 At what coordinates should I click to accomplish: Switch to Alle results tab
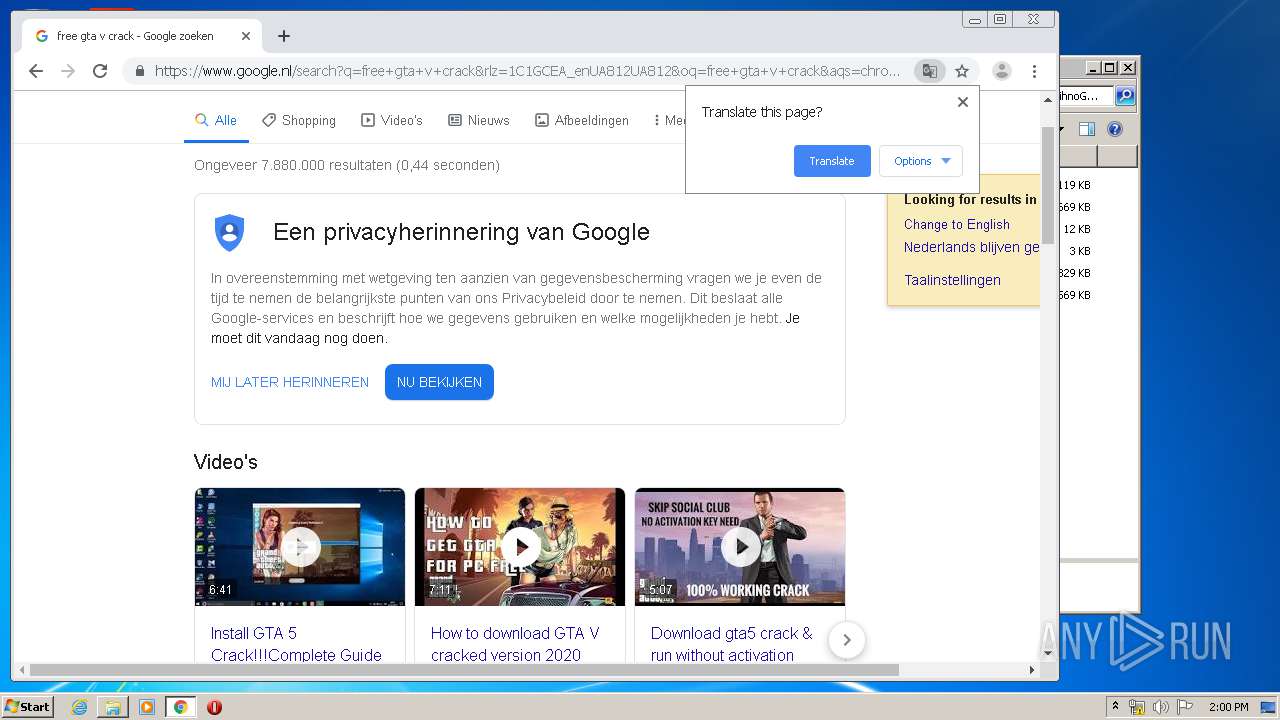(216, 120)
